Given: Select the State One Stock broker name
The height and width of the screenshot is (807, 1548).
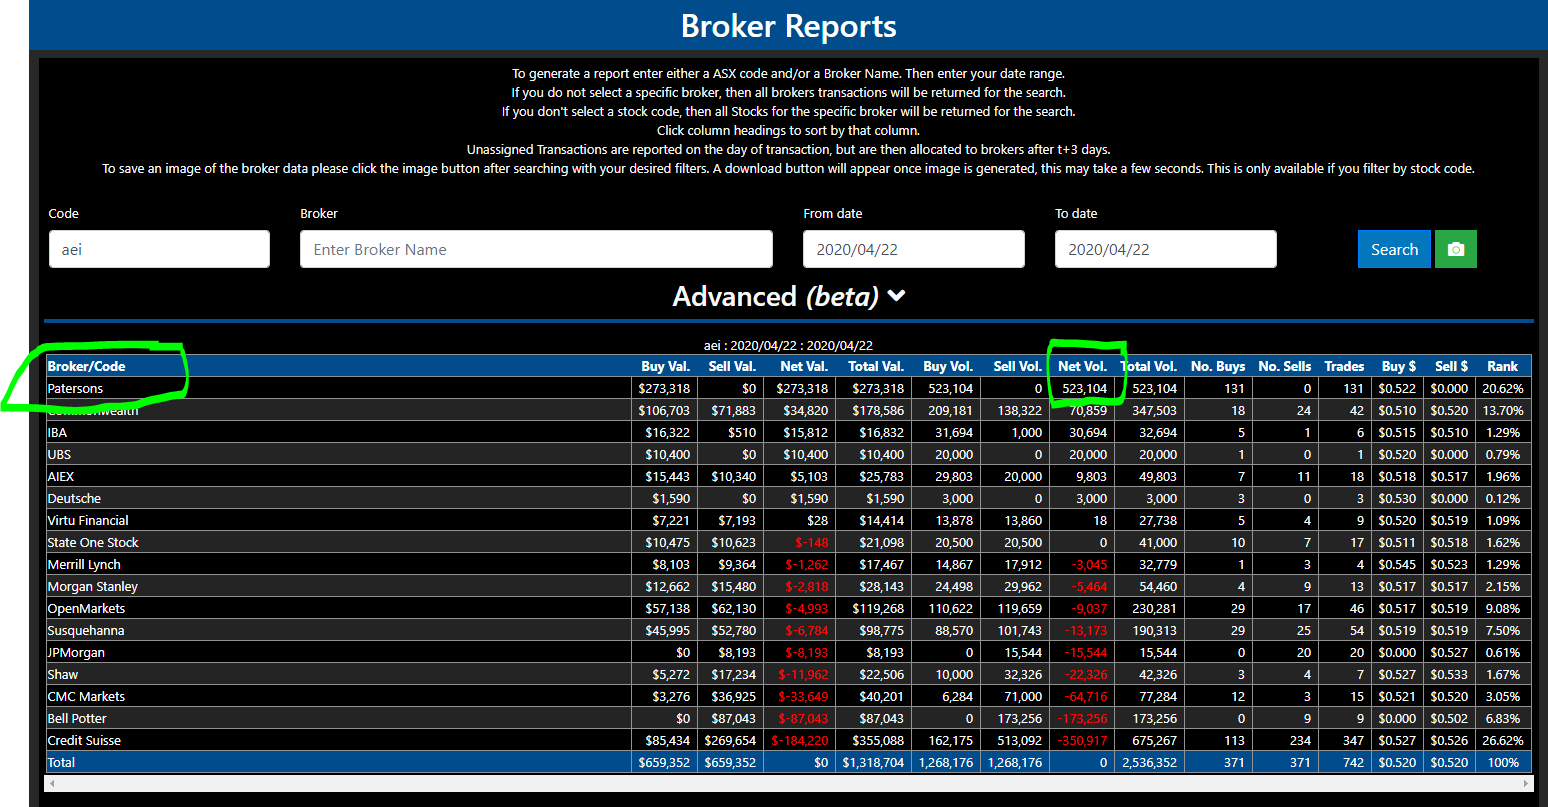Looking at the screenshot, I should point(93,542).
